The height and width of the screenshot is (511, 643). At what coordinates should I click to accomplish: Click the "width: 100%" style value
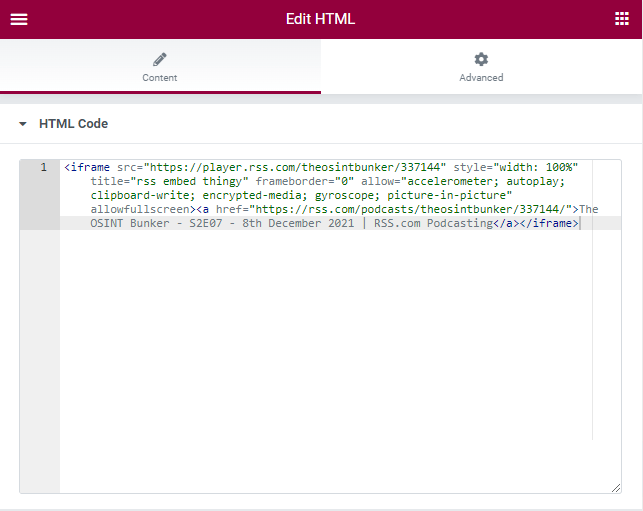point(536,167)
